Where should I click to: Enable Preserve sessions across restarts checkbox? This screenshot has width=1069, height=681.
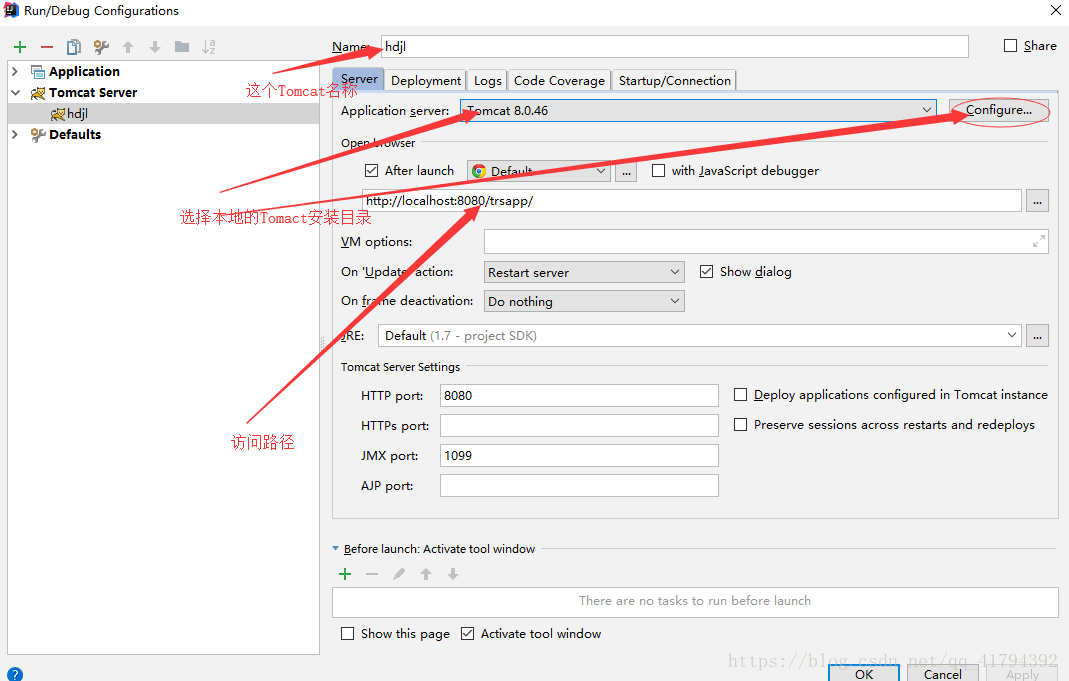pyautogui.click(x=740, y=425)
